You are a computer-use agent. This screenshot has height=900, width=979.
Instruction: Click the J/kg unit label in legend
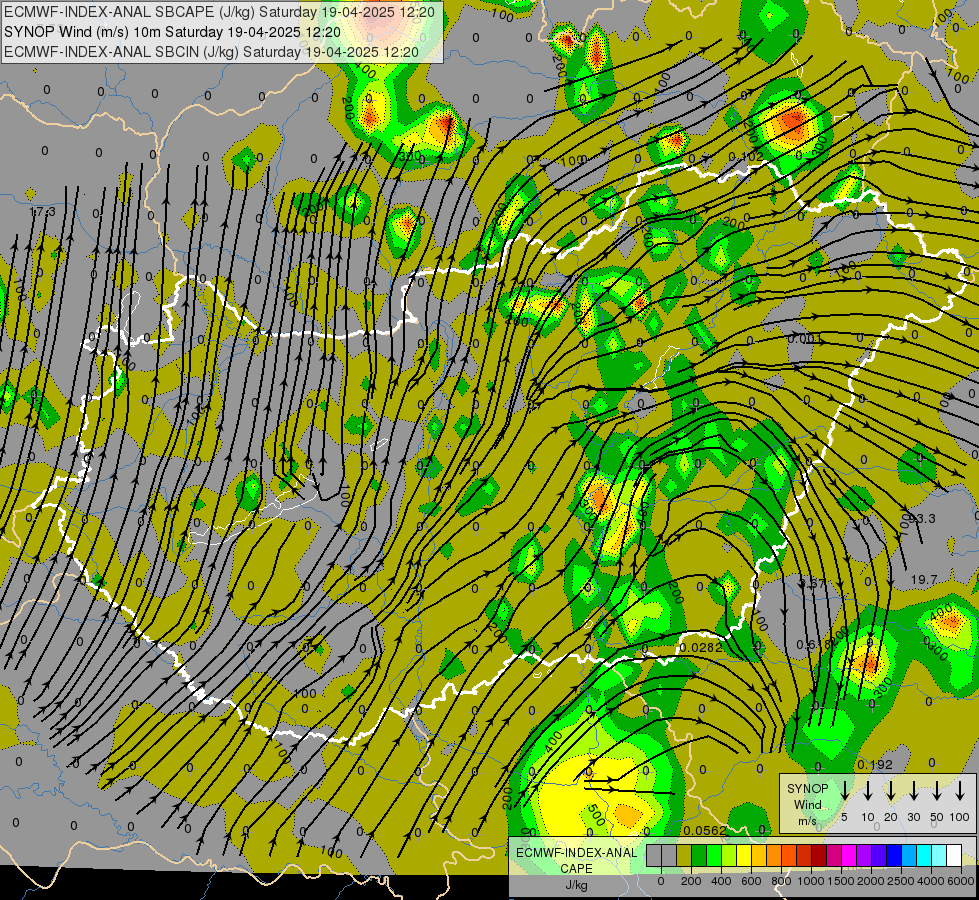(576, 885)
